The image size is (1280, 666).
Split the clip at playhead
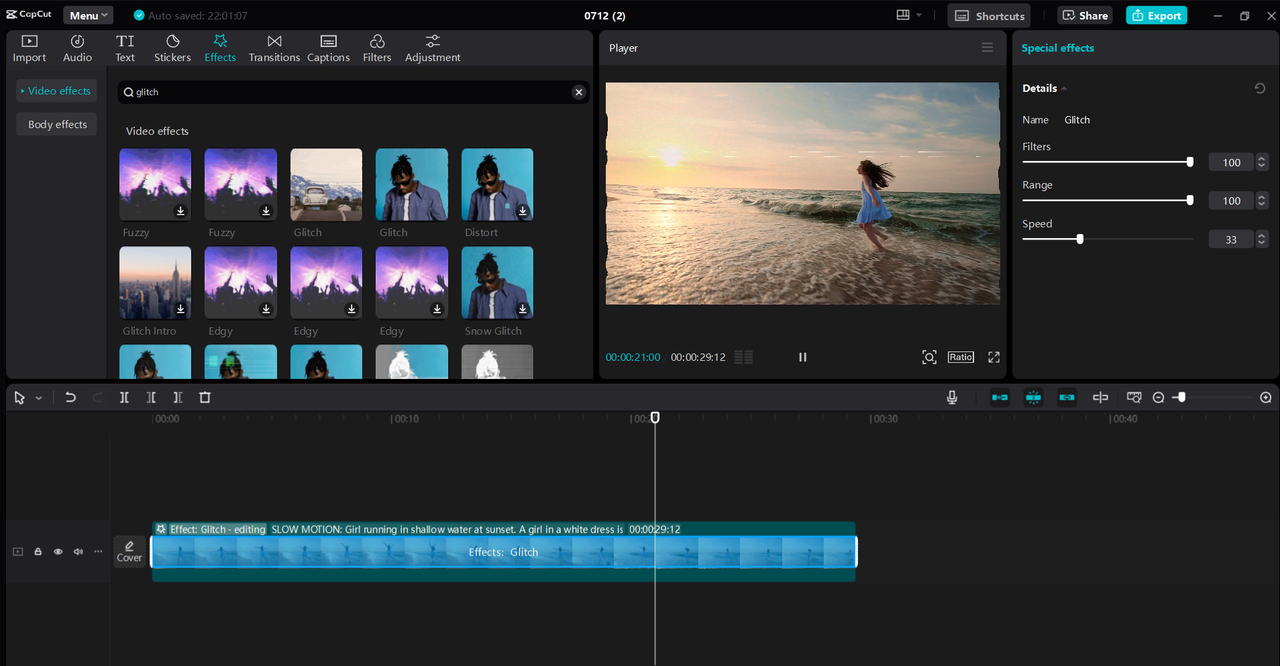coord(124,397)
